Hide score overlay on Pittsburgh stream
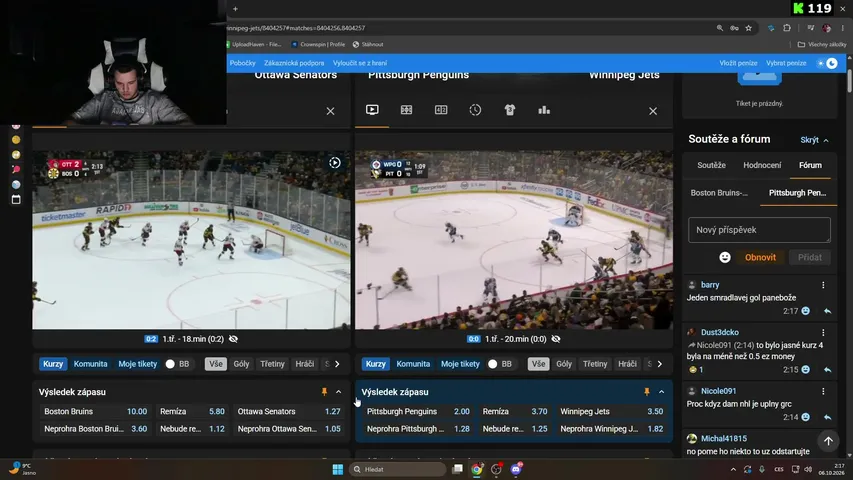853x480 pixels. tap(556, 339)
